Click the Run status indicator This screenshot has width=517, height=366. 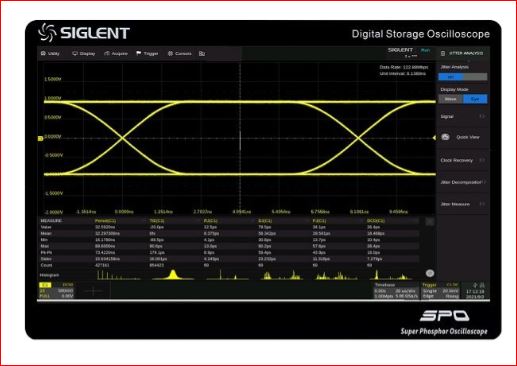coord(425,50)
